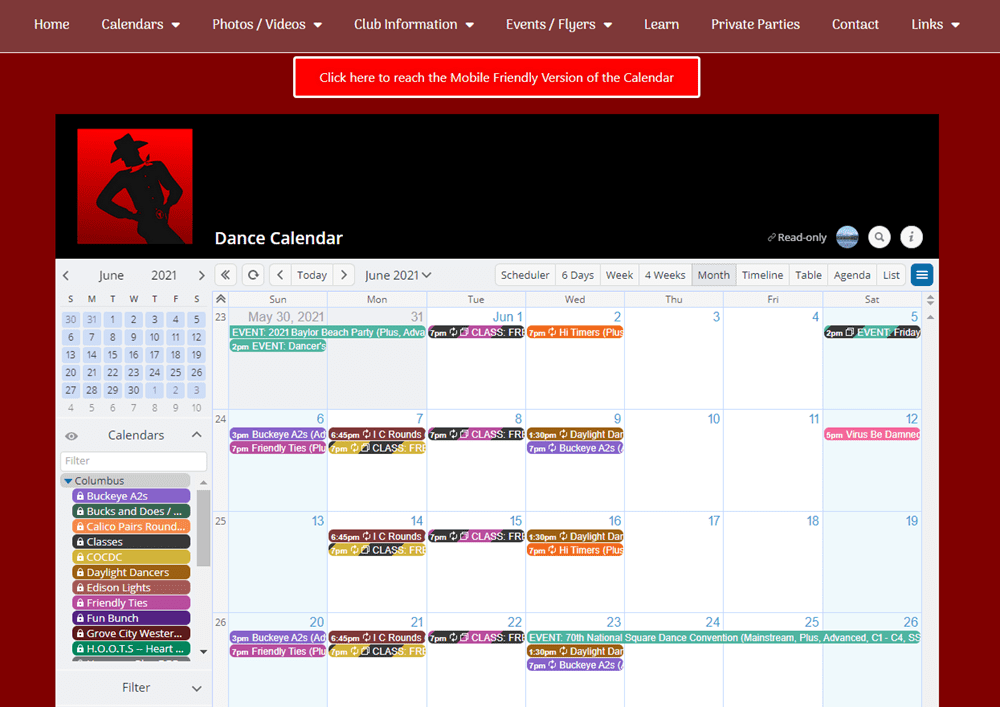Open the calendar info icon
The image size is (1000, 707).
point(911,237)
